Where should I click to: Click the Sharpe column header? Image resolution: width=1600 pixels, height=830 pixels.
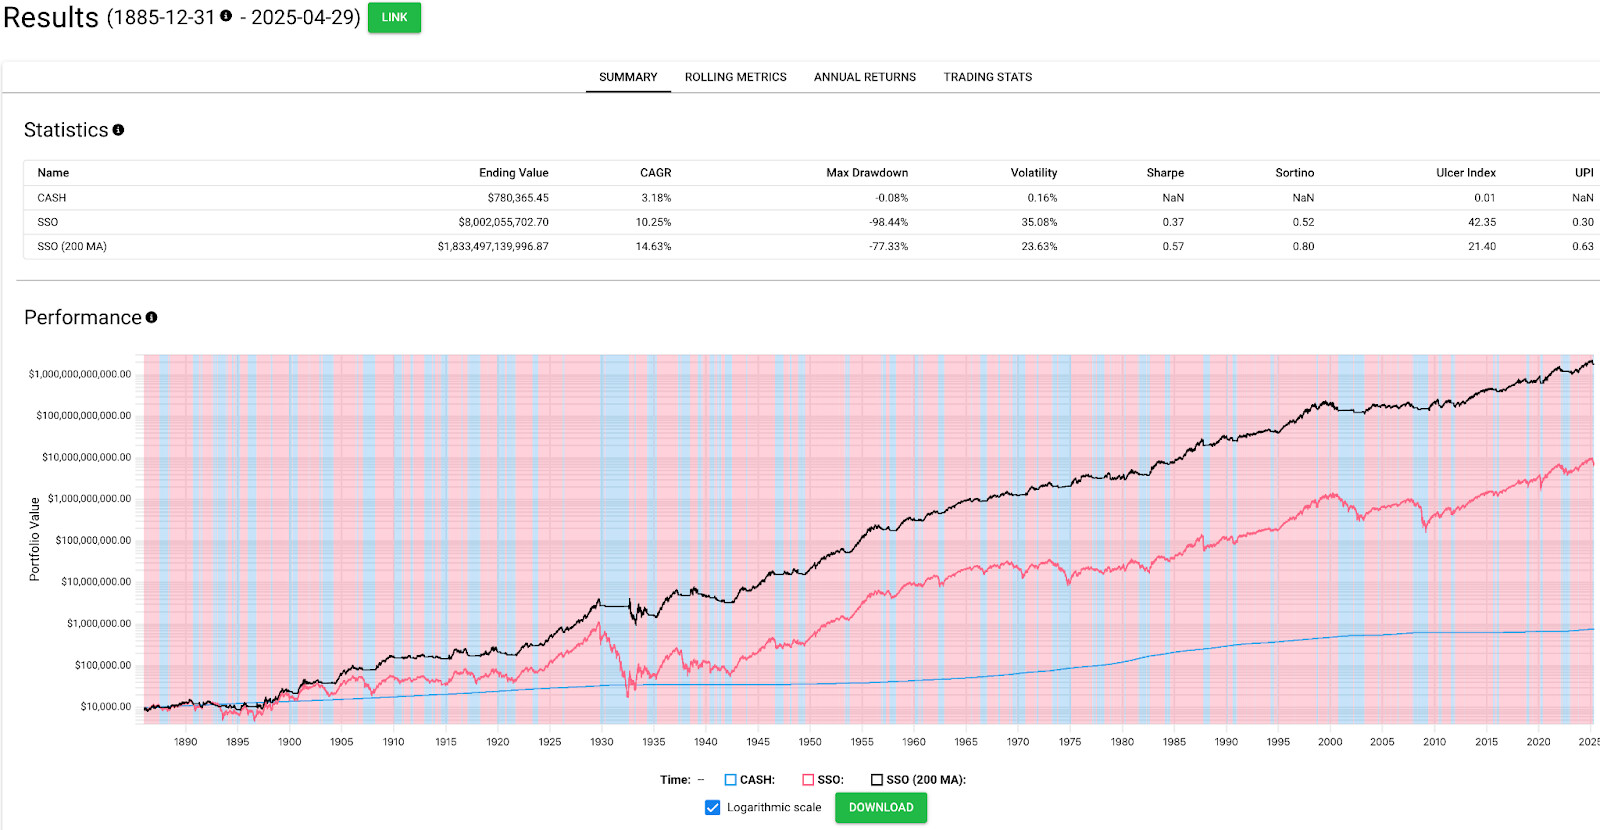point(1165,173)
